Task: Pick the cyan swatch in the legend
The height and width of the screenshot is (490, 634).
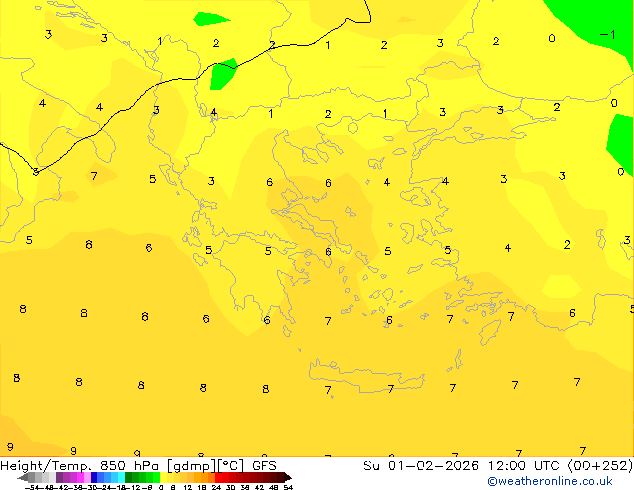Action: pyautogui.click(x=121, y=477)
